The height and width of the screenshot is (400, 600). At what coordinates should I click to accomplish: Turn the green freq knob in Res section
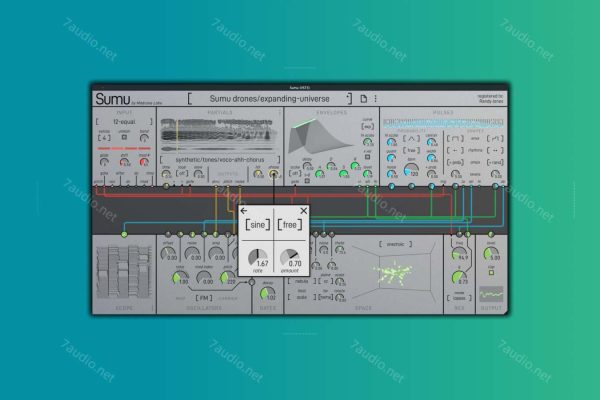[459, 253]
